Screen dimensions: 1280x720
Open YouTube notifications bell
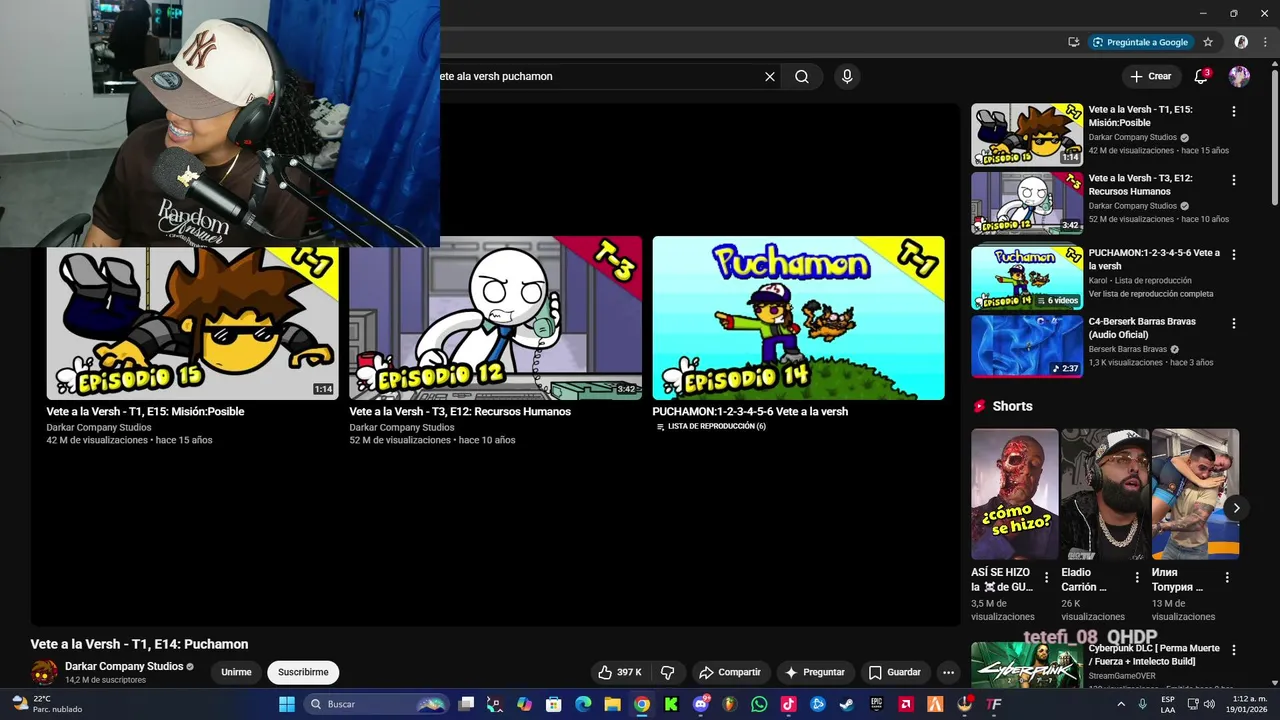point(1202,76)
